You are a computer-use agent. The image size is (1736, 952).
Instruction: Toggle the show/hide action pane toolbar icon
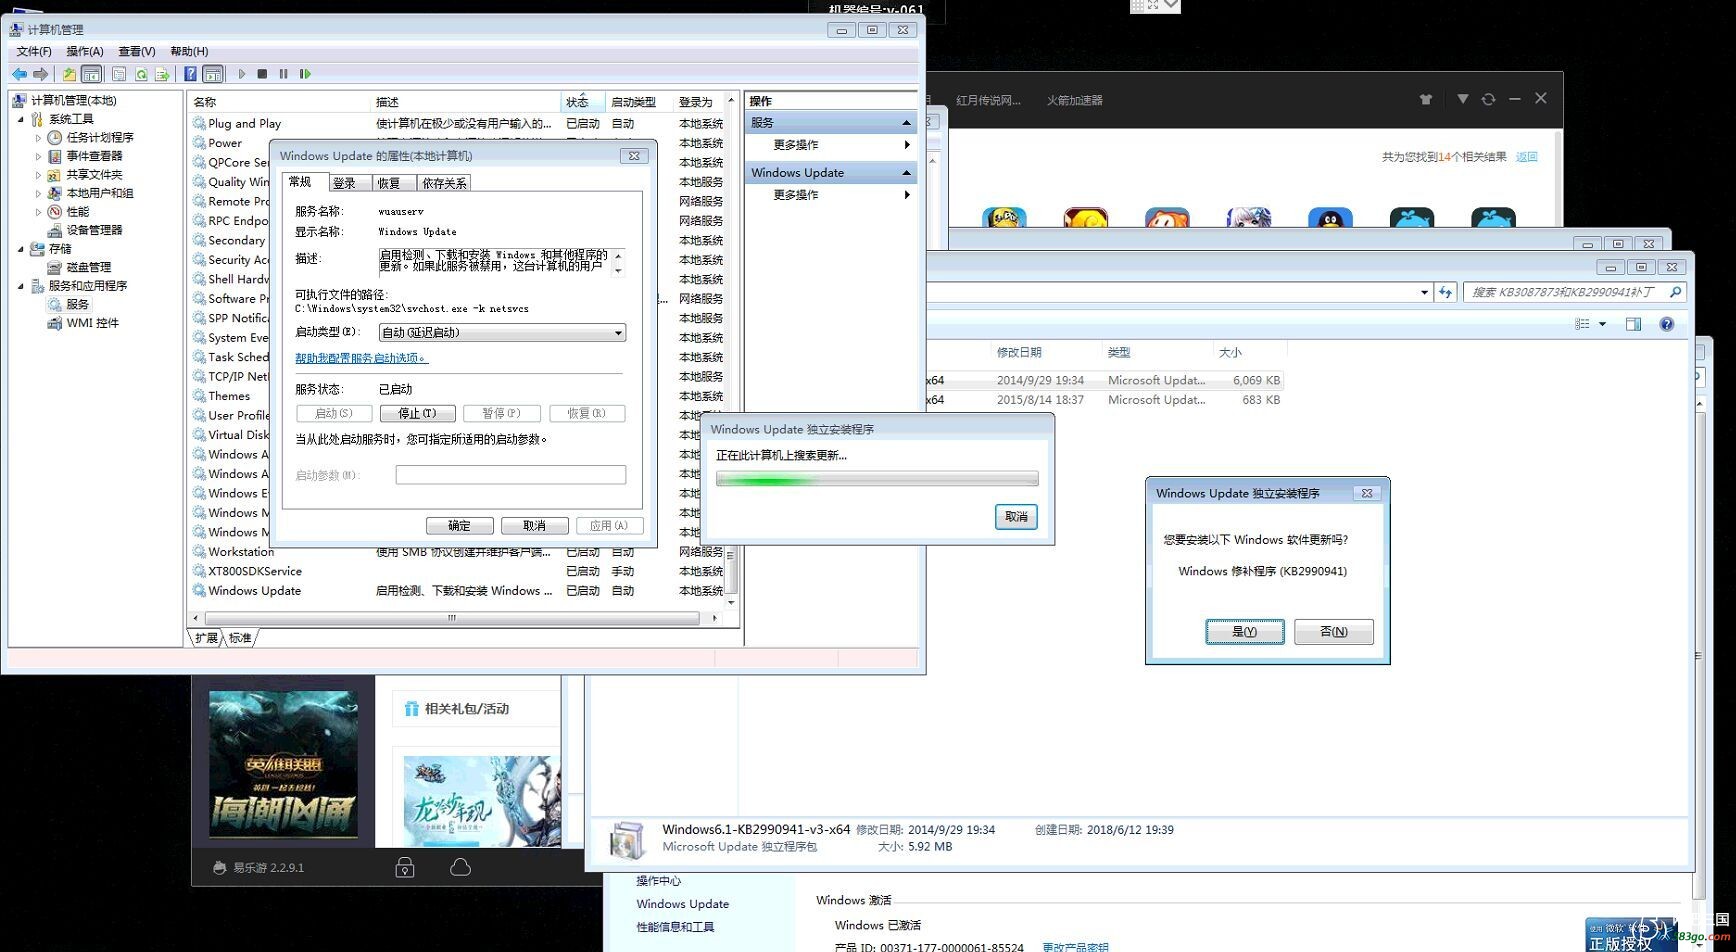click(213, 74)
